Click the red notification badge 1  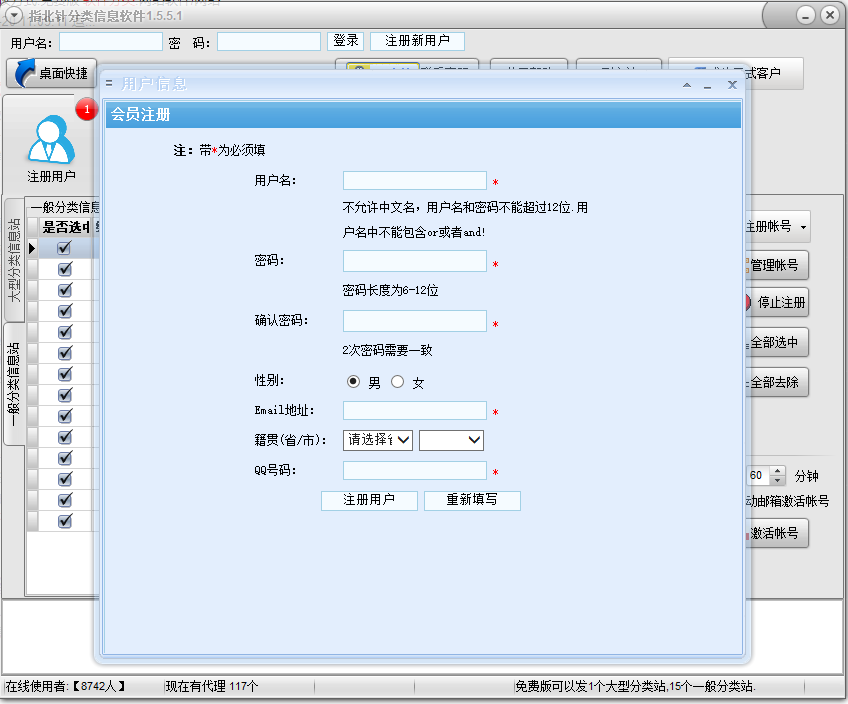coord(87,109)
